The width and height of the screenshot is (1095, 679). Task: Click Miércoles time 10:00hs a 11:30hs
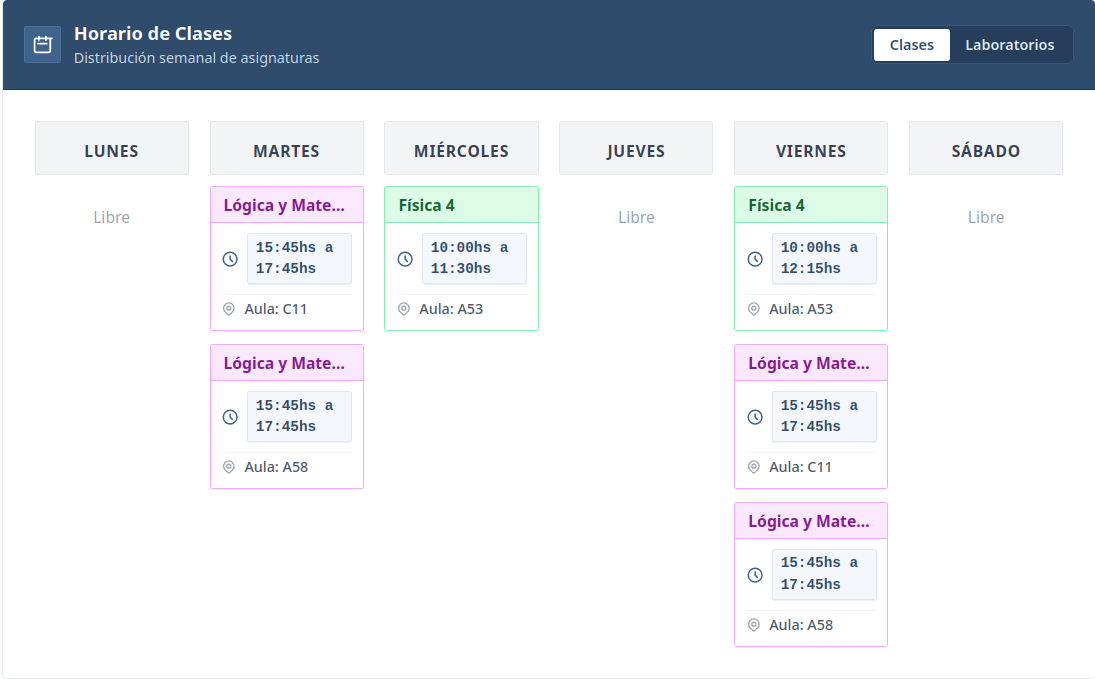click(474, 258)
